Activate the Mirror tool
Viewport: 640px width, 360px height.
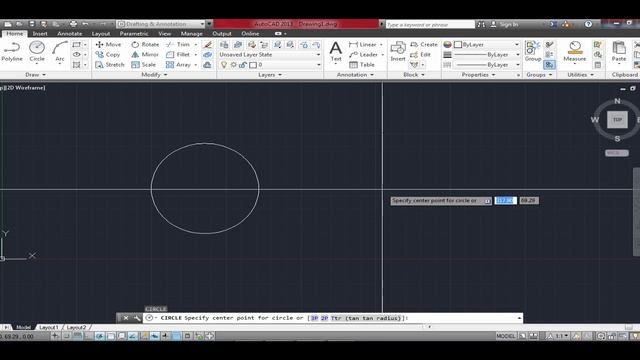pyautogui.click(x=145, y=54)
